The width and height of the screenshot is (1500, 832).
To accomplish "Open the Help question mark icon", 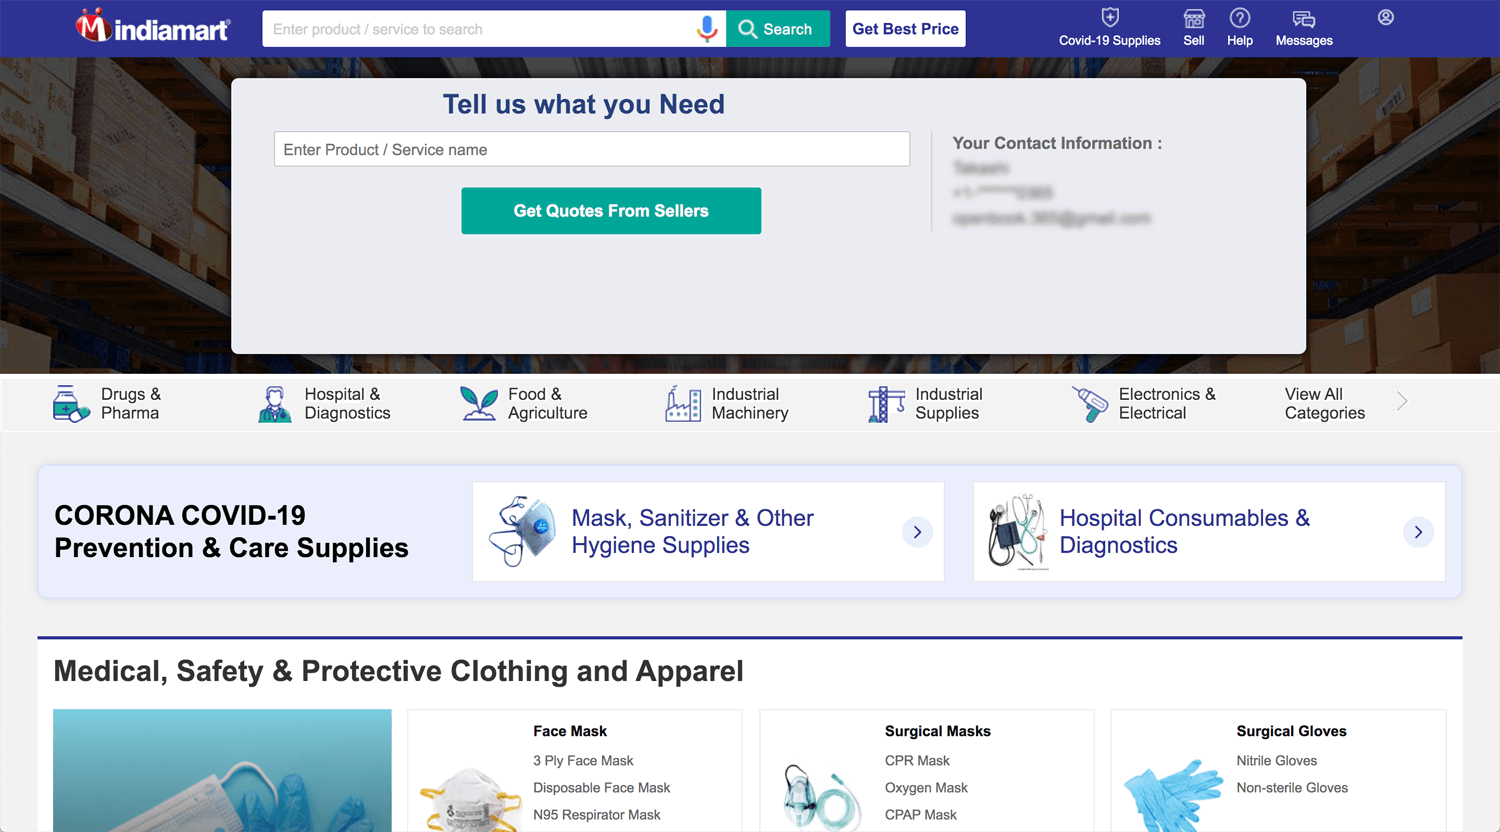I will [1240, 18].
